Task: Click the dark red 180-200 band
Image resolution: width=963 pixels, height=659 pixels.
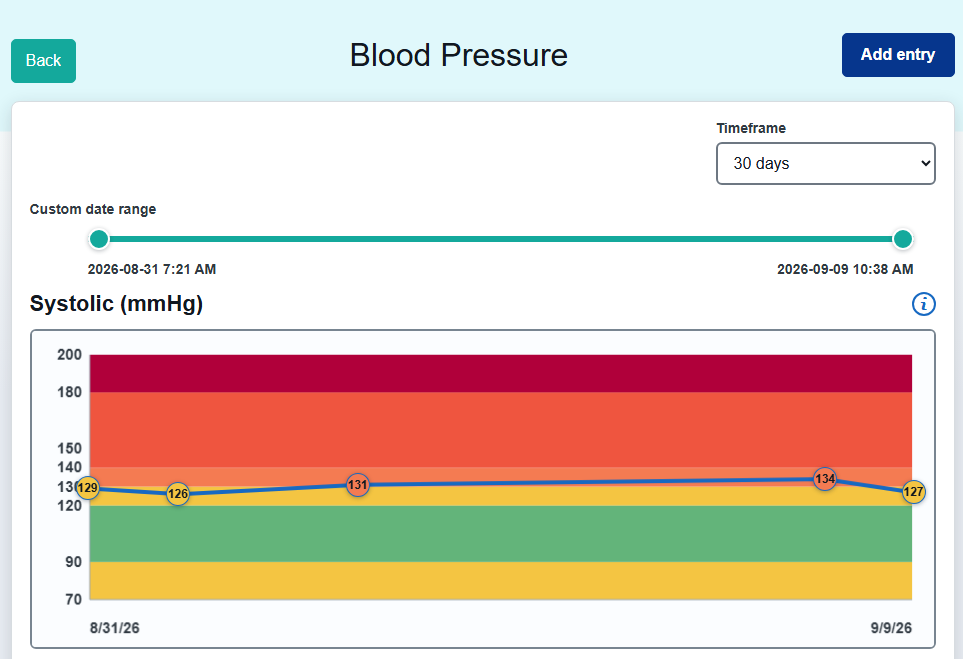Action: (501, 373)
